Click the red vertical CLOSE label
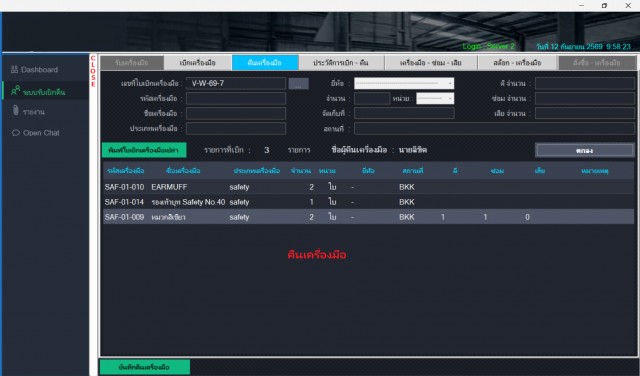This screenshot has width=640, height=376. click(x=93, y=71)
